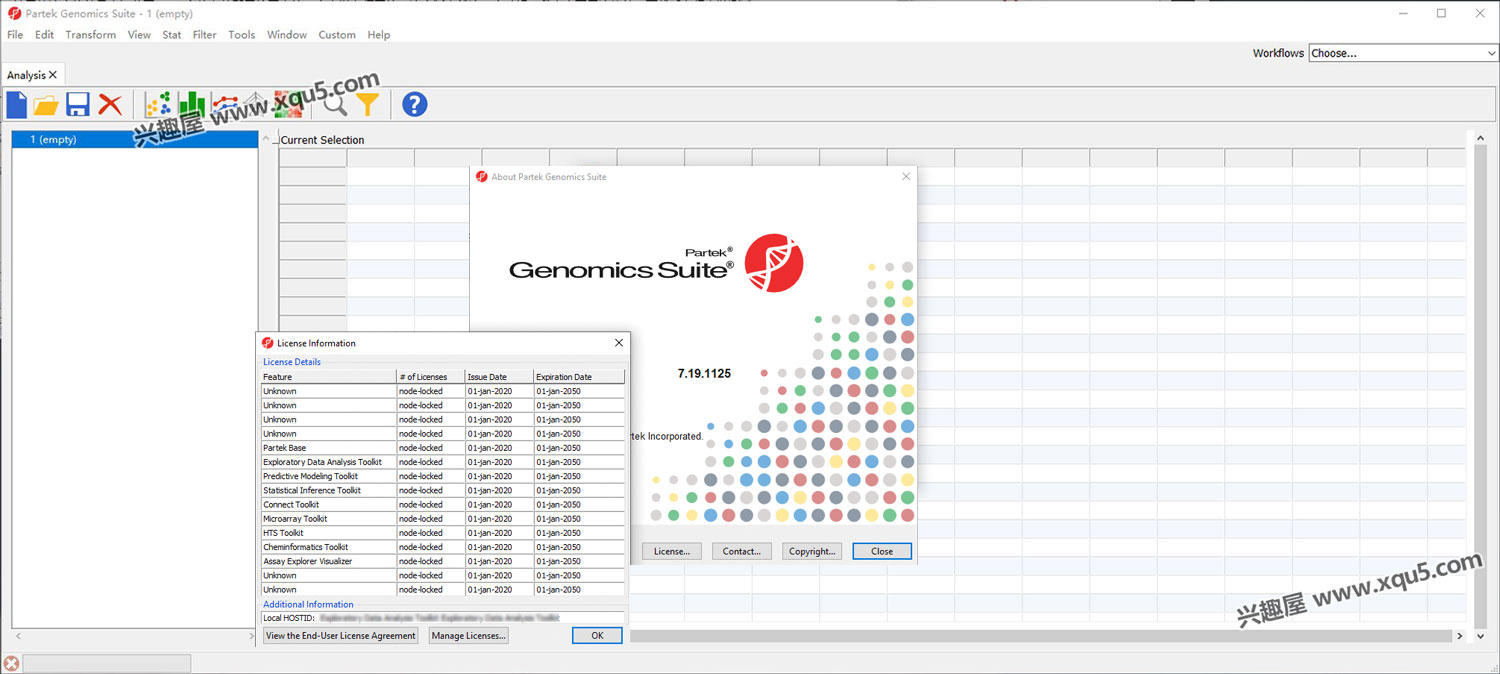The image size is (1500, 674).
Task: Click the 'License Details' heading
Action: [x=292, y=362]
